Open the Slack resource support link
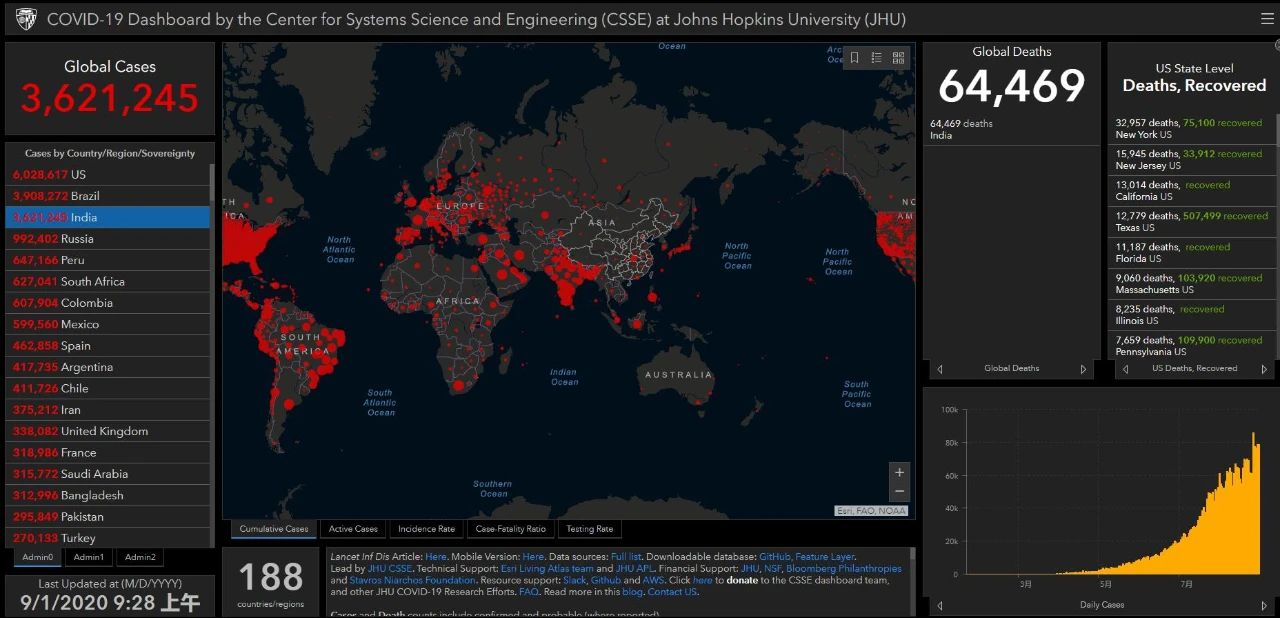1280x618 pixels. (x=574, y=581)
